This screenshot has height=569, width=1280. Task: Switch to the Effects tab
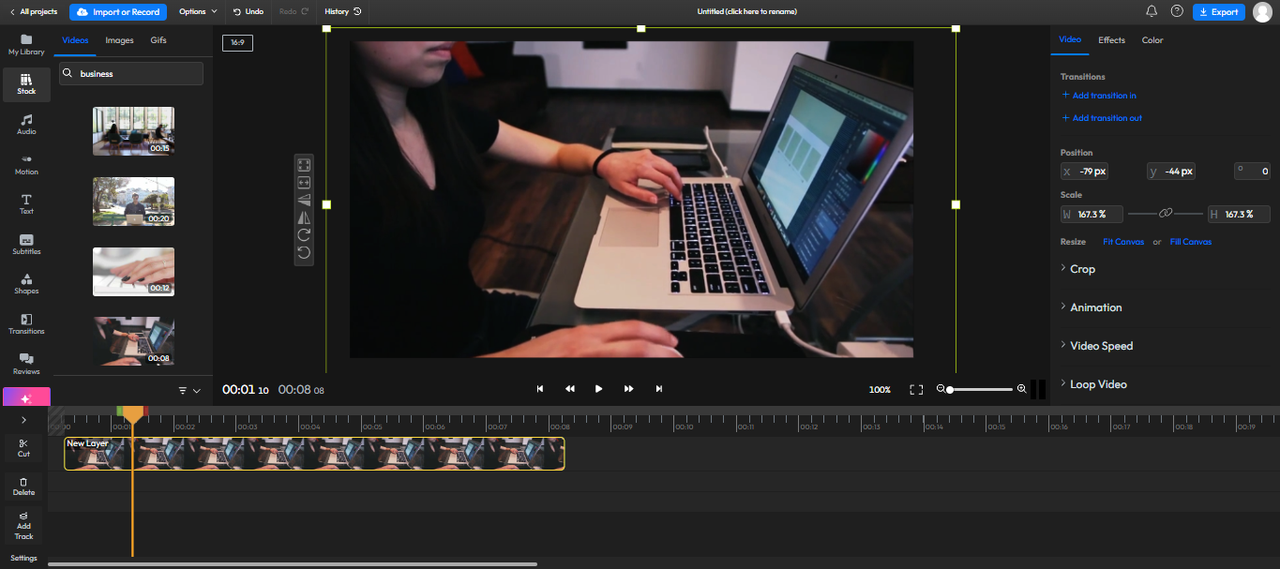[1111, 40]
